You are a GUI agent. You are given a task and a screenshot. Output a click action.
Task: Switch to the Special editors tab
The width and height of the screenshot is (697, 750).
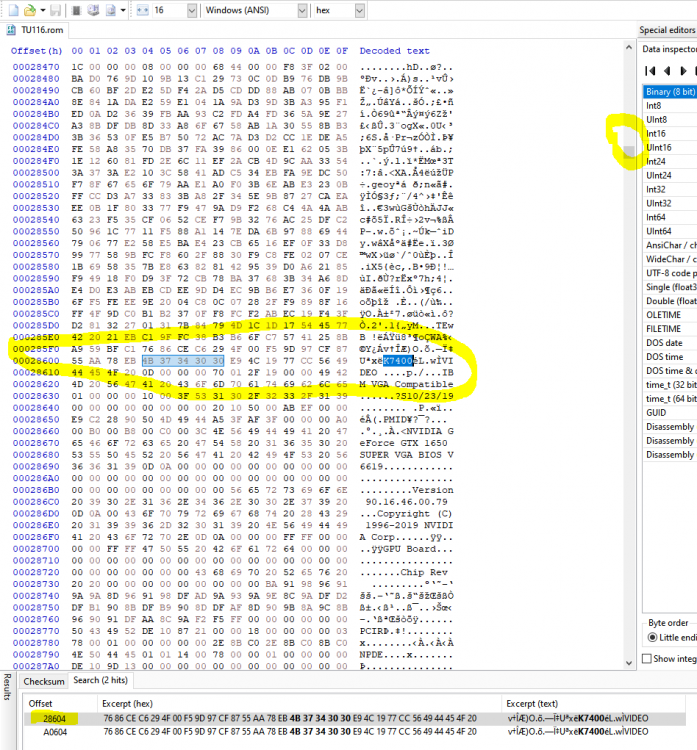tap(667, 30)
